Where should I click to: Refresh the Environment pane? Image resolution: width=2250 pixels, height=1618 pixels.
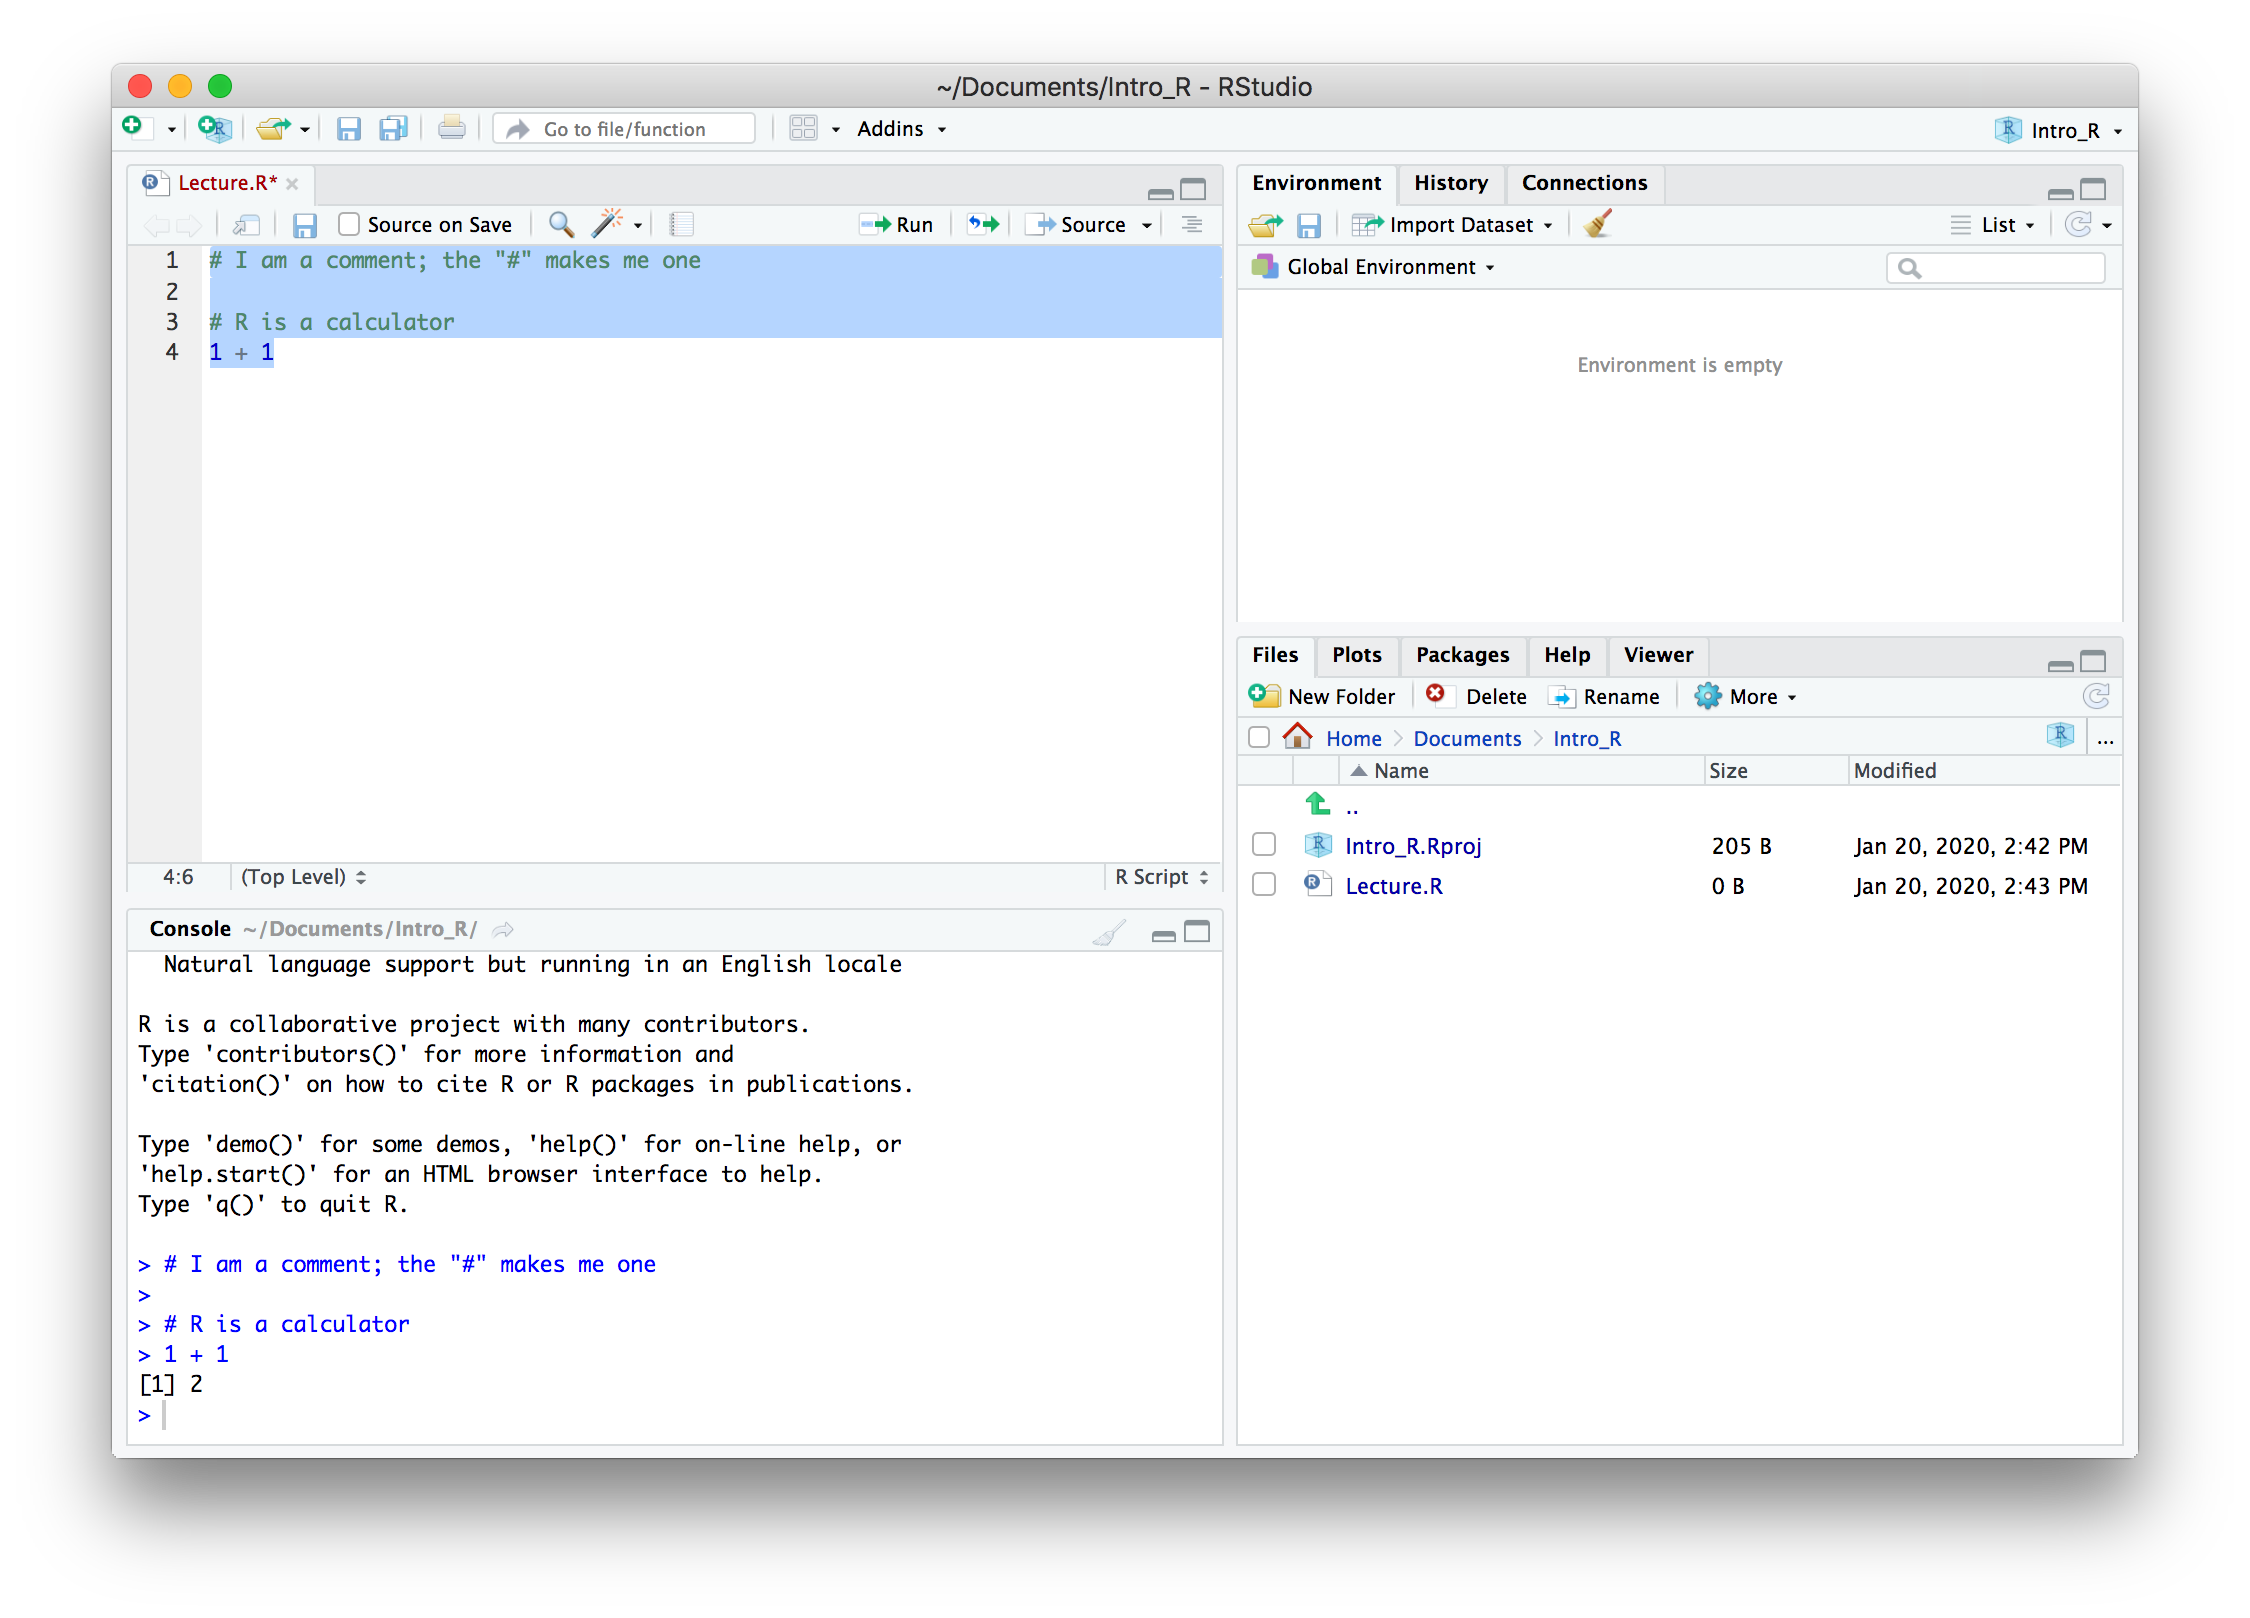click(2079, 224)
